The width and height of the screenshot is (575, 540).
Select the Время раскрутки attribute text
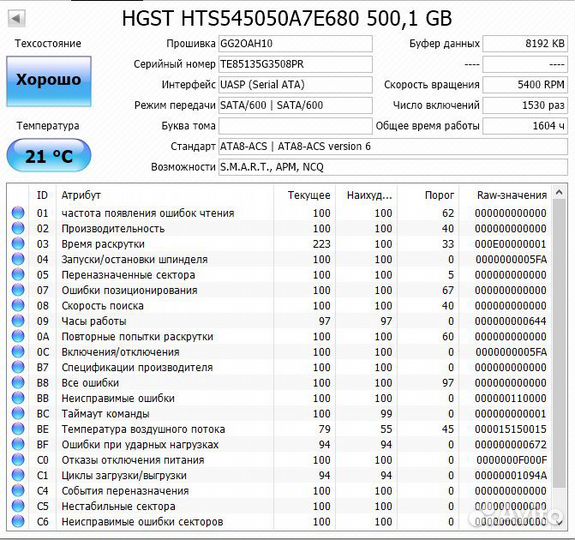pyautogui.click(x=103, y=244)
